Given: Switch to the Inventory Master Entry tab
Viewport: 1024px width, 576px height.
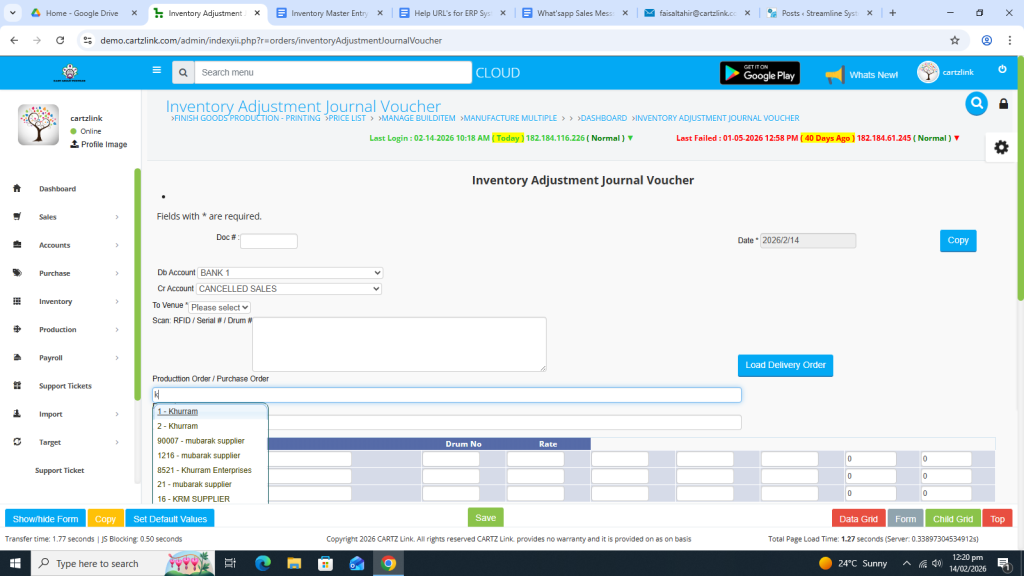Looking at the screenshot, I should pos(321,13).
